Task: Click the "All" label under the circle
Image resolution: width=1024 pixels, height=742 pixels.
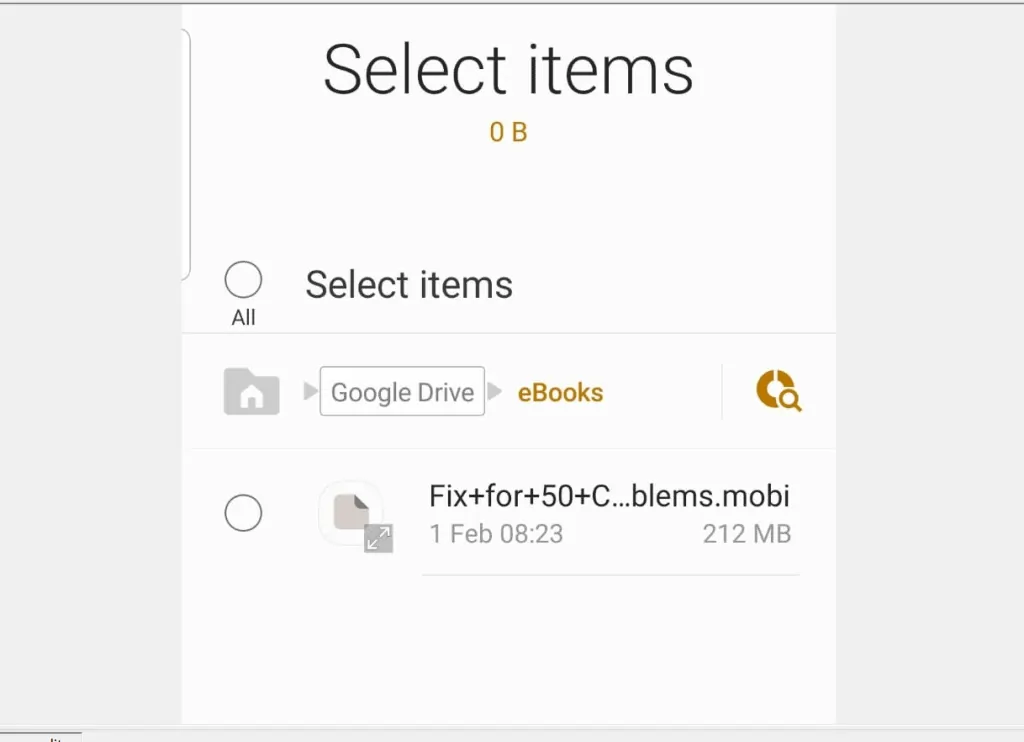Action: [x=243, y=318]
